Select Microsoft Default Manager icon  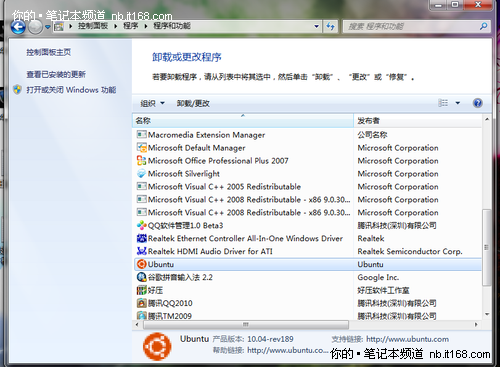(x=142, y=148)
